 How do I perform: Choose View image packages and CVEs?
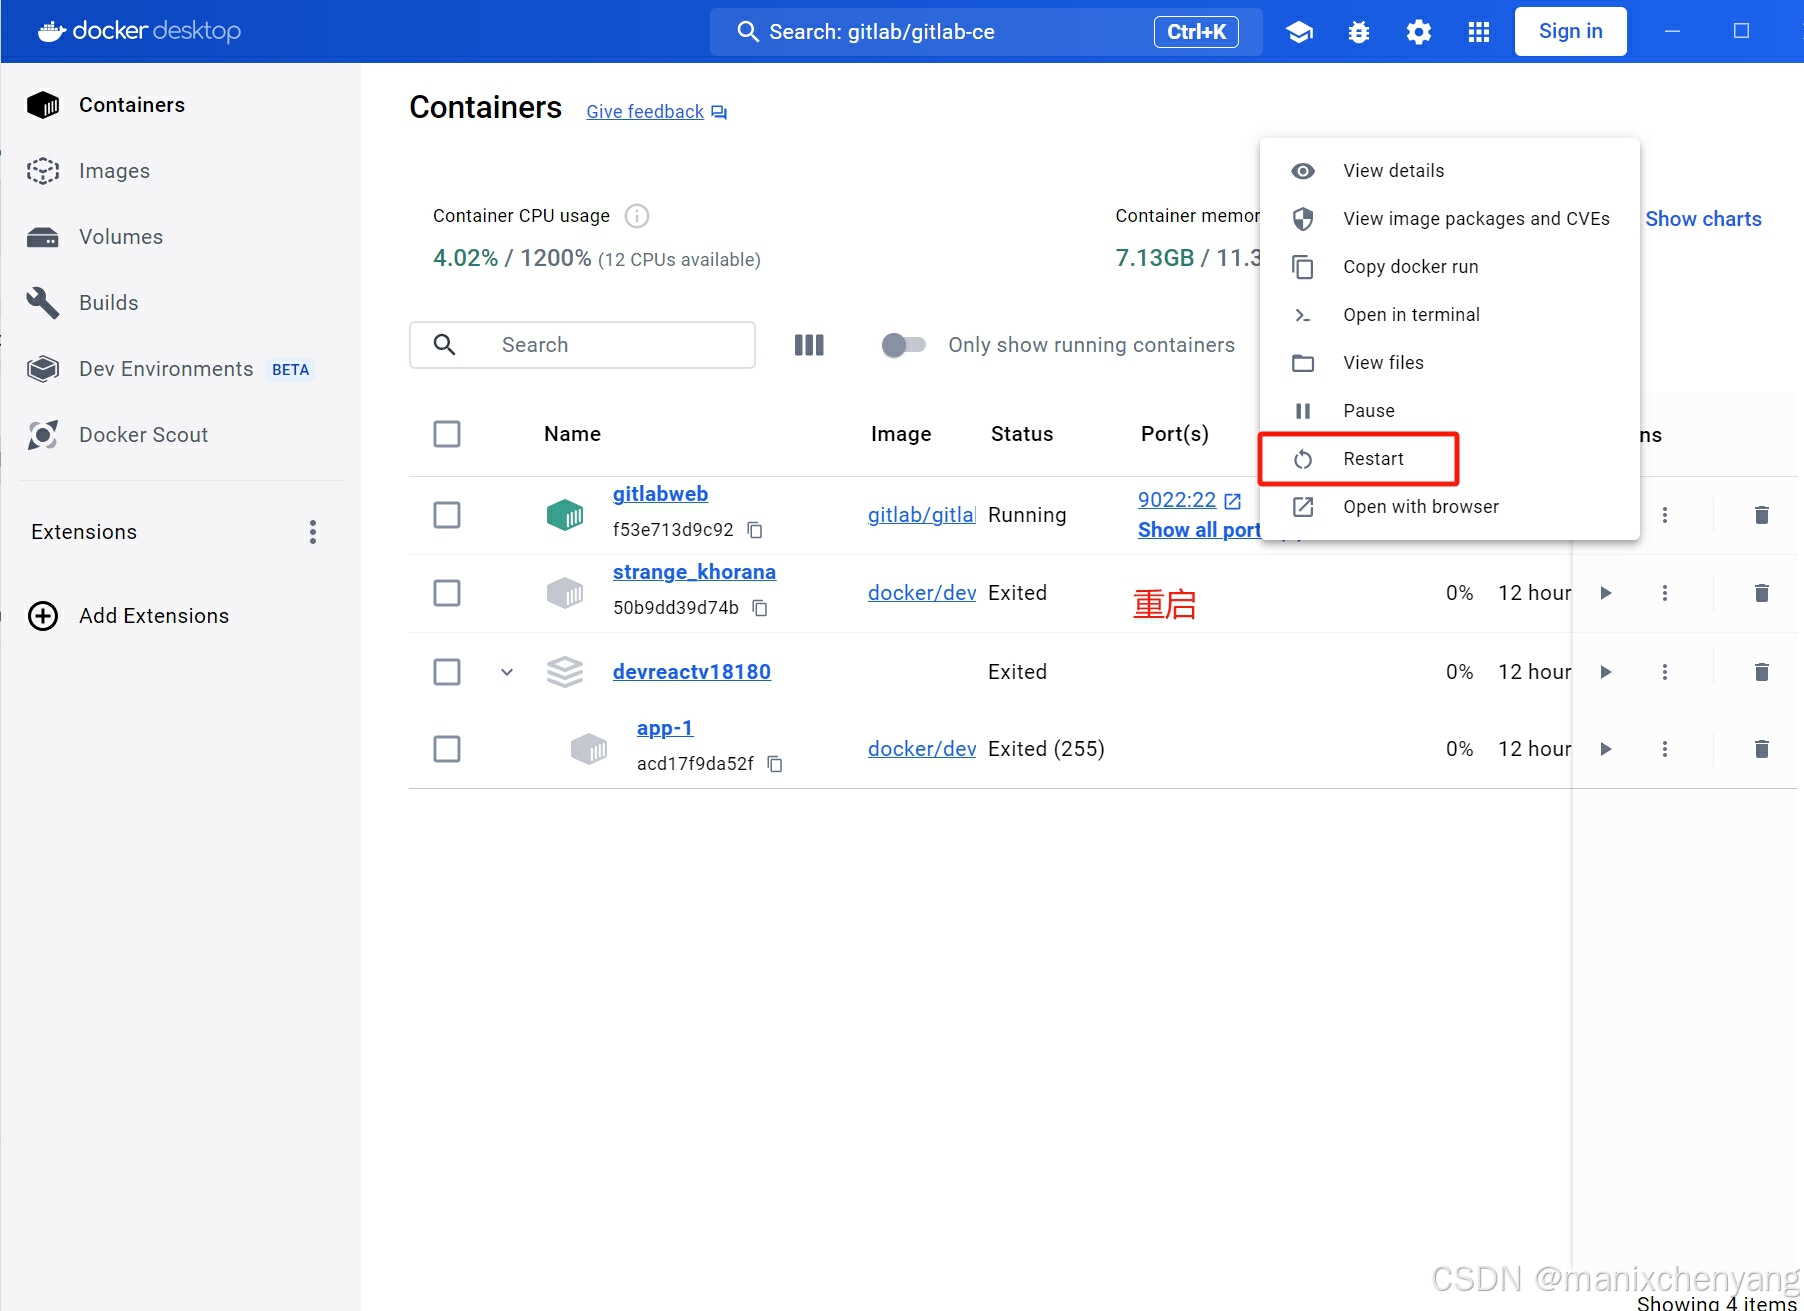point(1449,219)
